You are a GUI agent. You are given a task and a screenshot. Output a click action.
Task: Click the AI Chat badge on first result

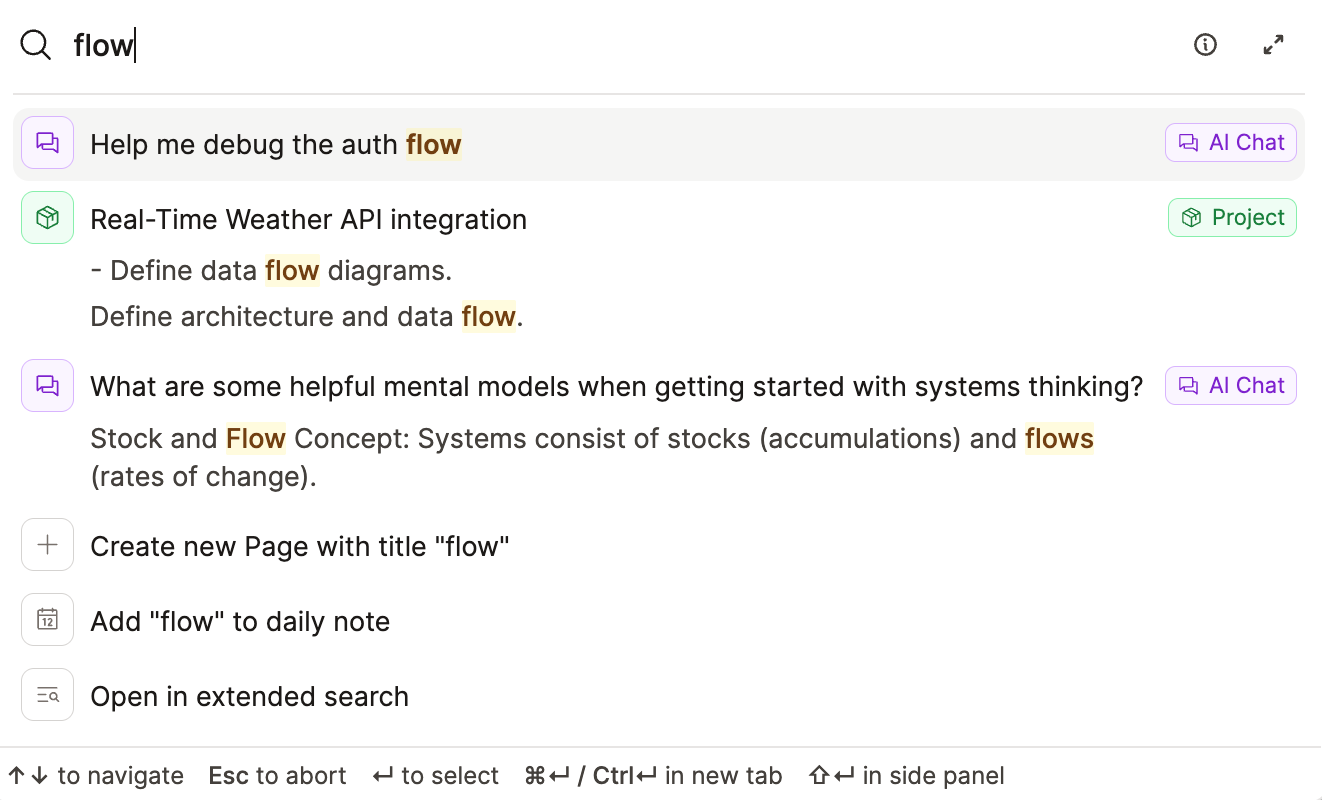pyautogui.click(x=1230, y=142)
